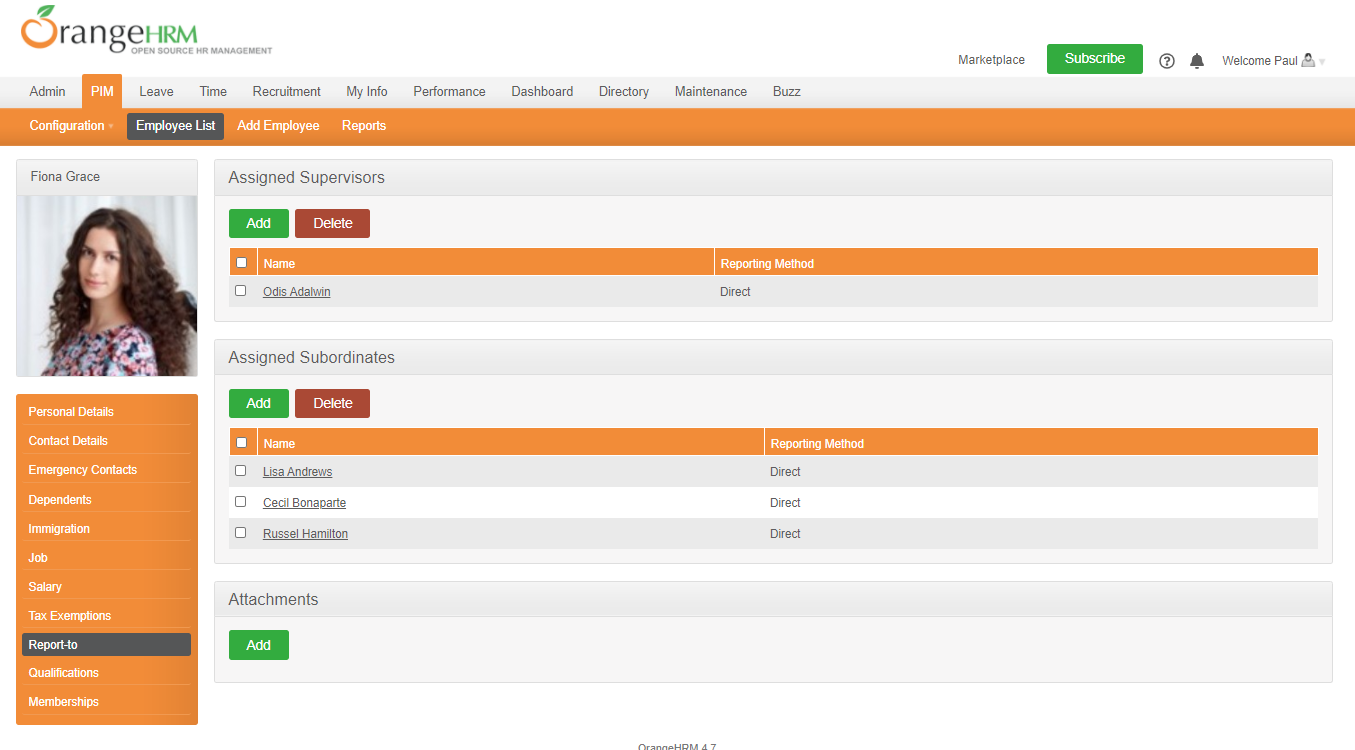
Task: Check the Odis Adalwin row checkbox
Action: pos(240,291)
